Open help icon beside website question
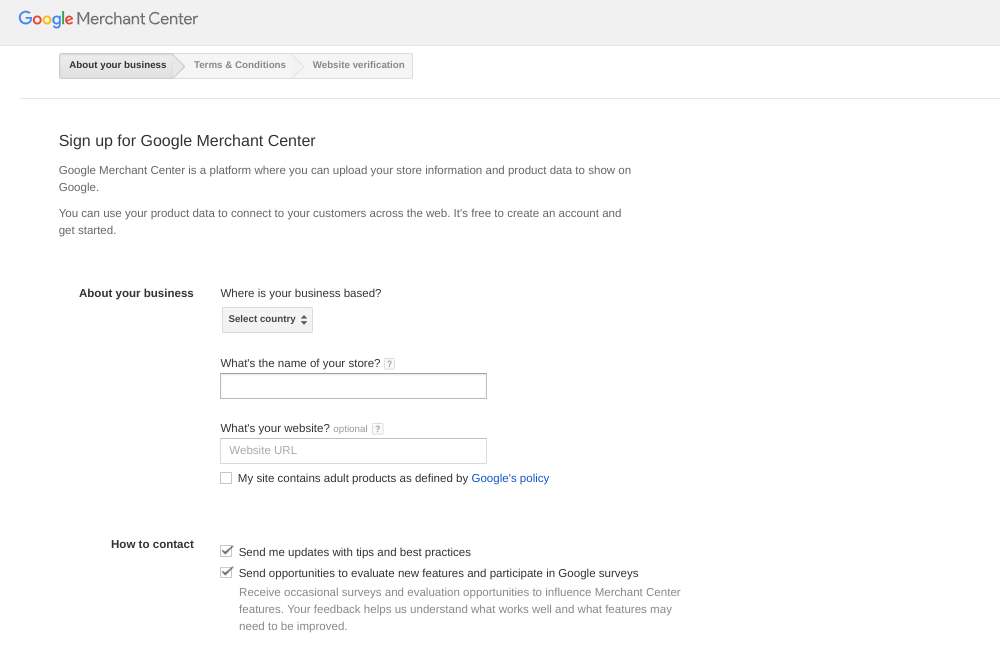This screenshot has width=1000, height=649. click(x=378, y=429)
